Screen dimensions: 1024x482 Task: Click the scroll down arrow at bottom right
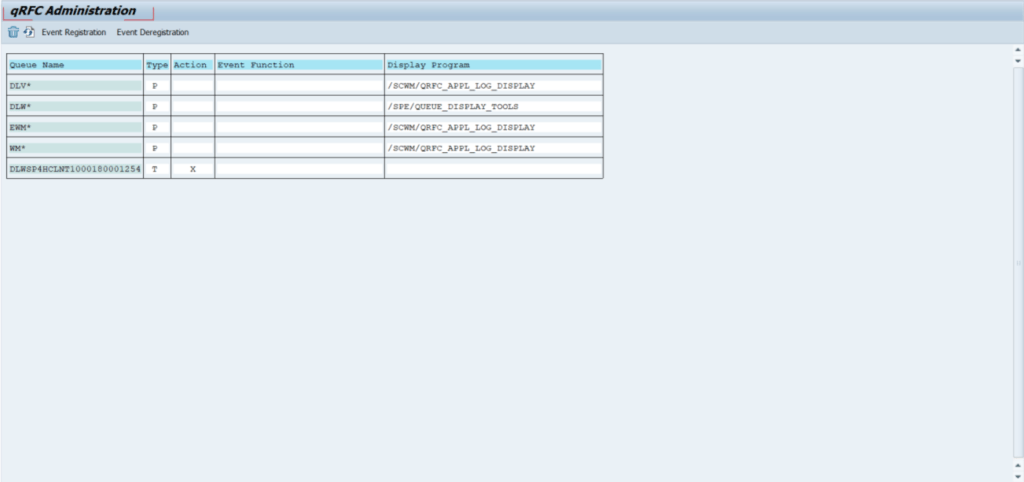click(x=1018, y=475)
